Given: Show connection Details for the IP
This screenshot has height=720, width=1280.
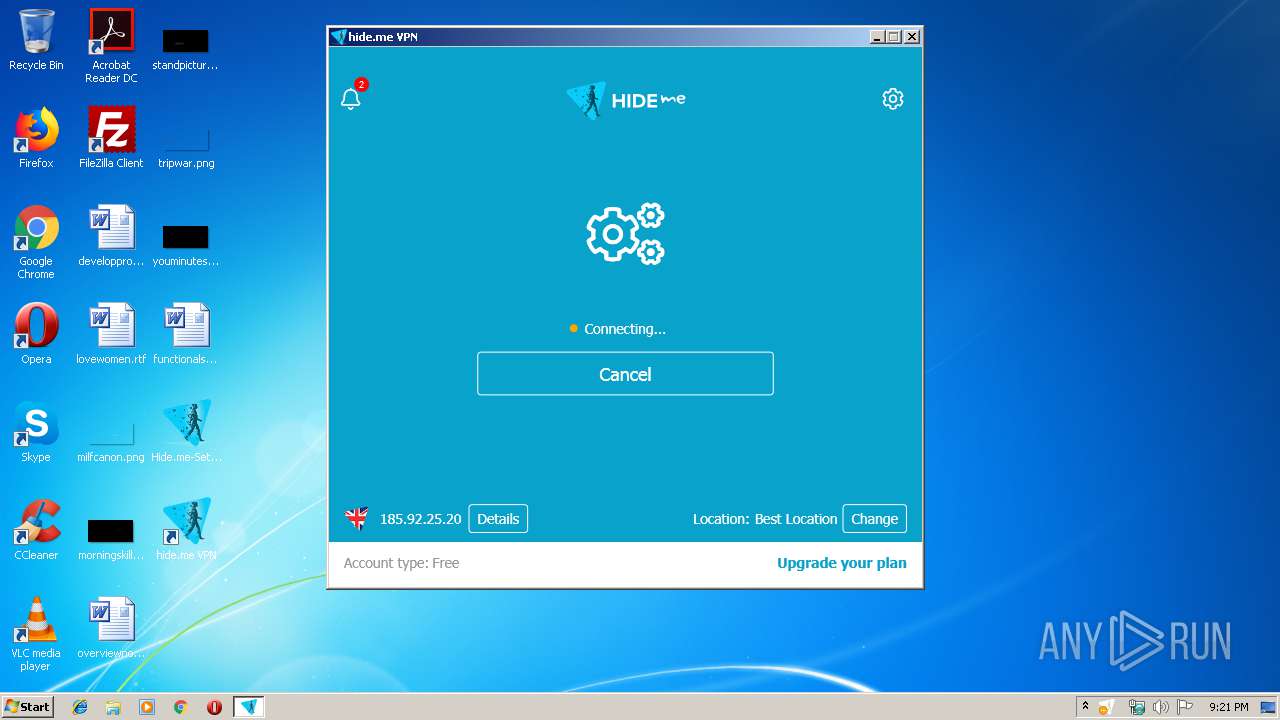Looking at the screenshot, I should [x=498, y=519].
